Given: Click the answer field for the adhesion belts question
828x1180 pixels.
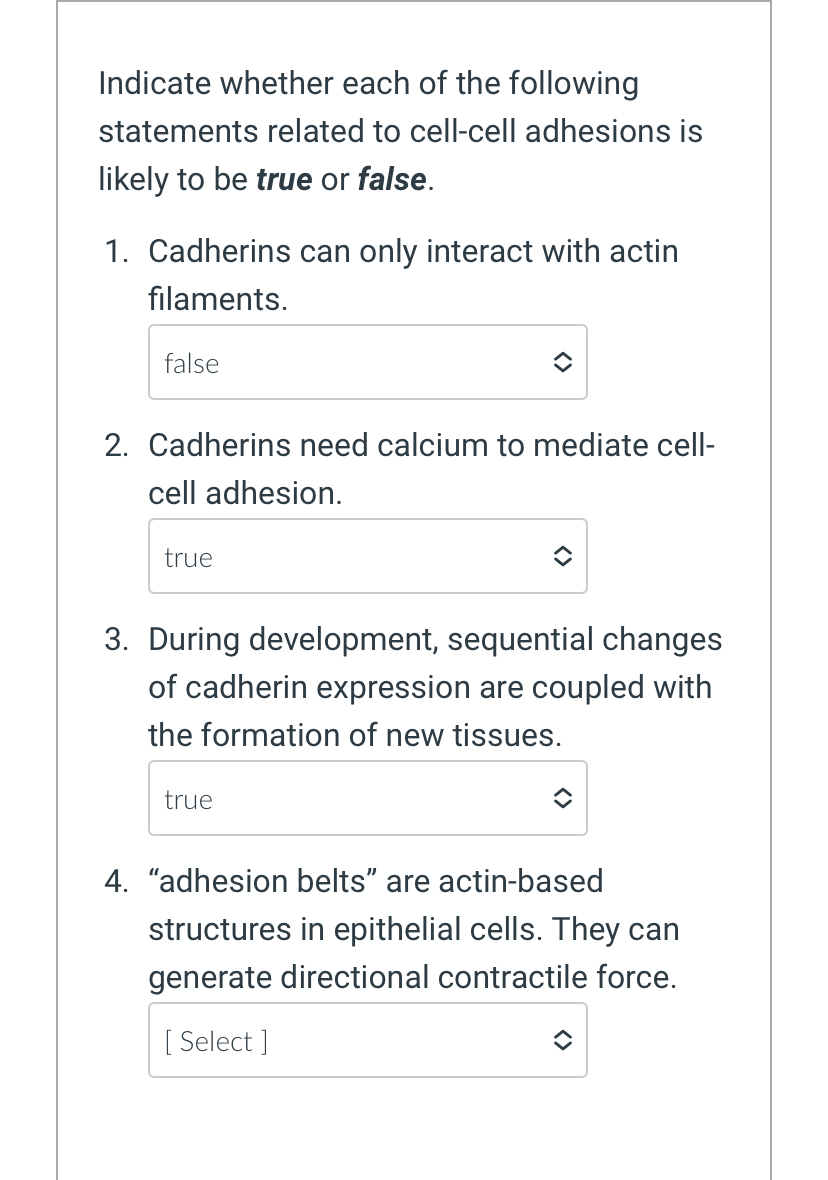Looking at the screenshot, I should (x=367, y=1040).
